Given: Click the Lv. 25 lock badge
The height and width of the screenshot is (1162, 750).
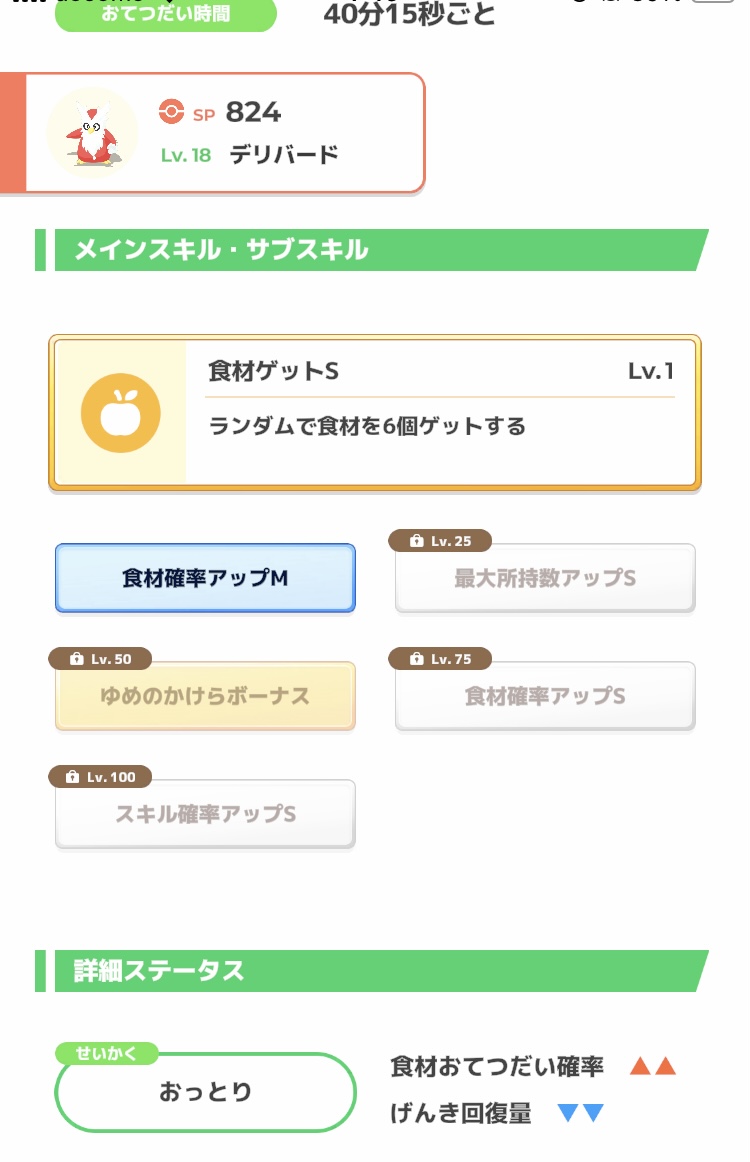Looking at the screenshot, I should pyautogui.click(x=440, y=541).
